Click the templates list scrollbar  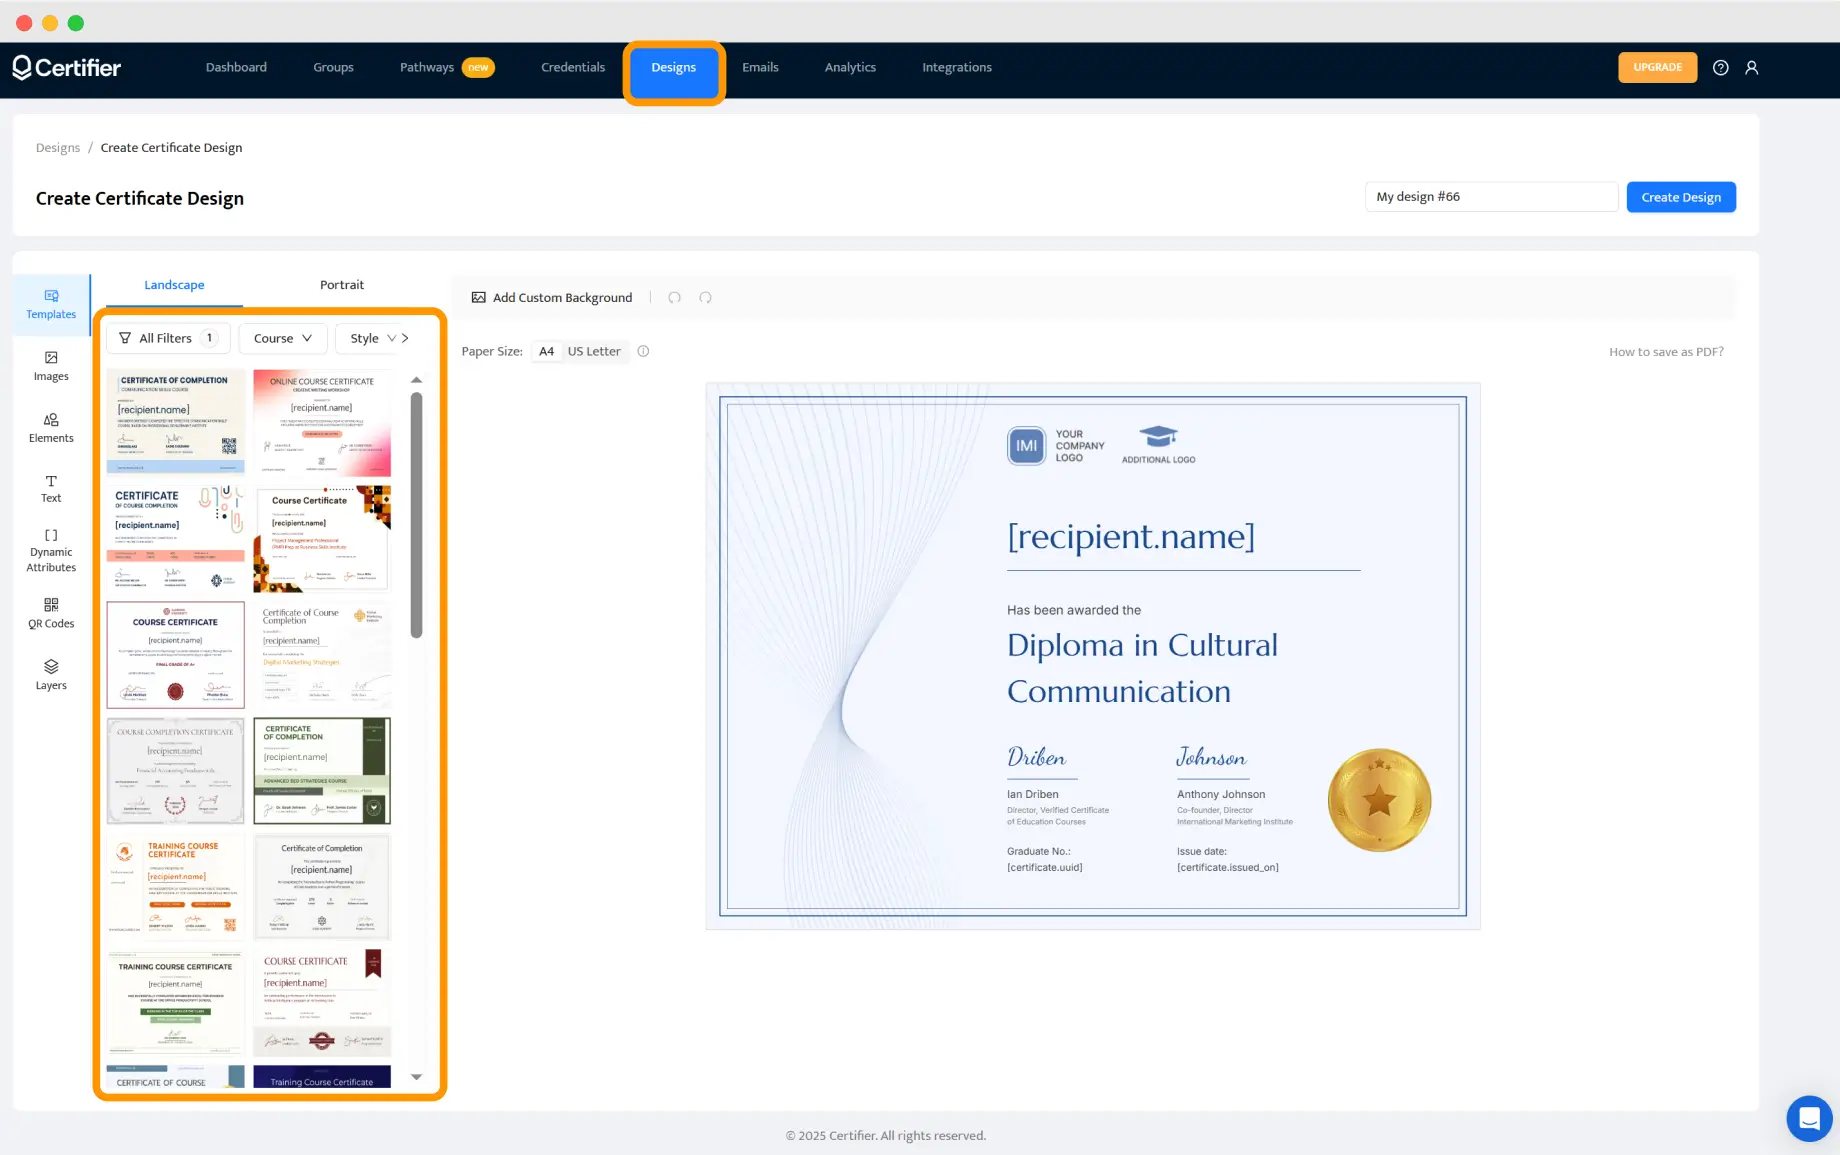point(417,514)
